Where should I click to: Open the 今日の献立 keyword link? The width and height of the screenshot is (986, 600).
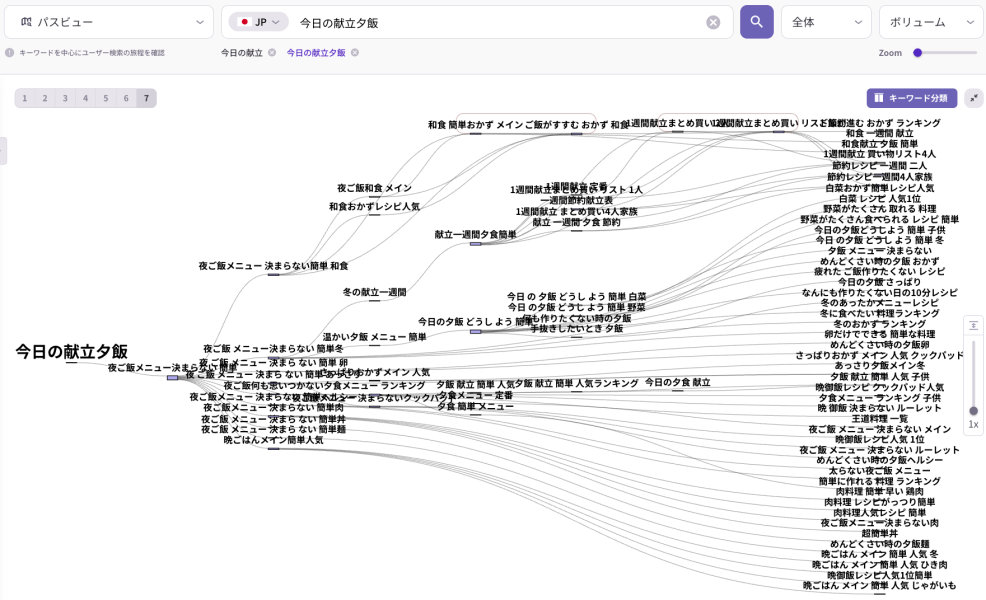pos(241,53)
